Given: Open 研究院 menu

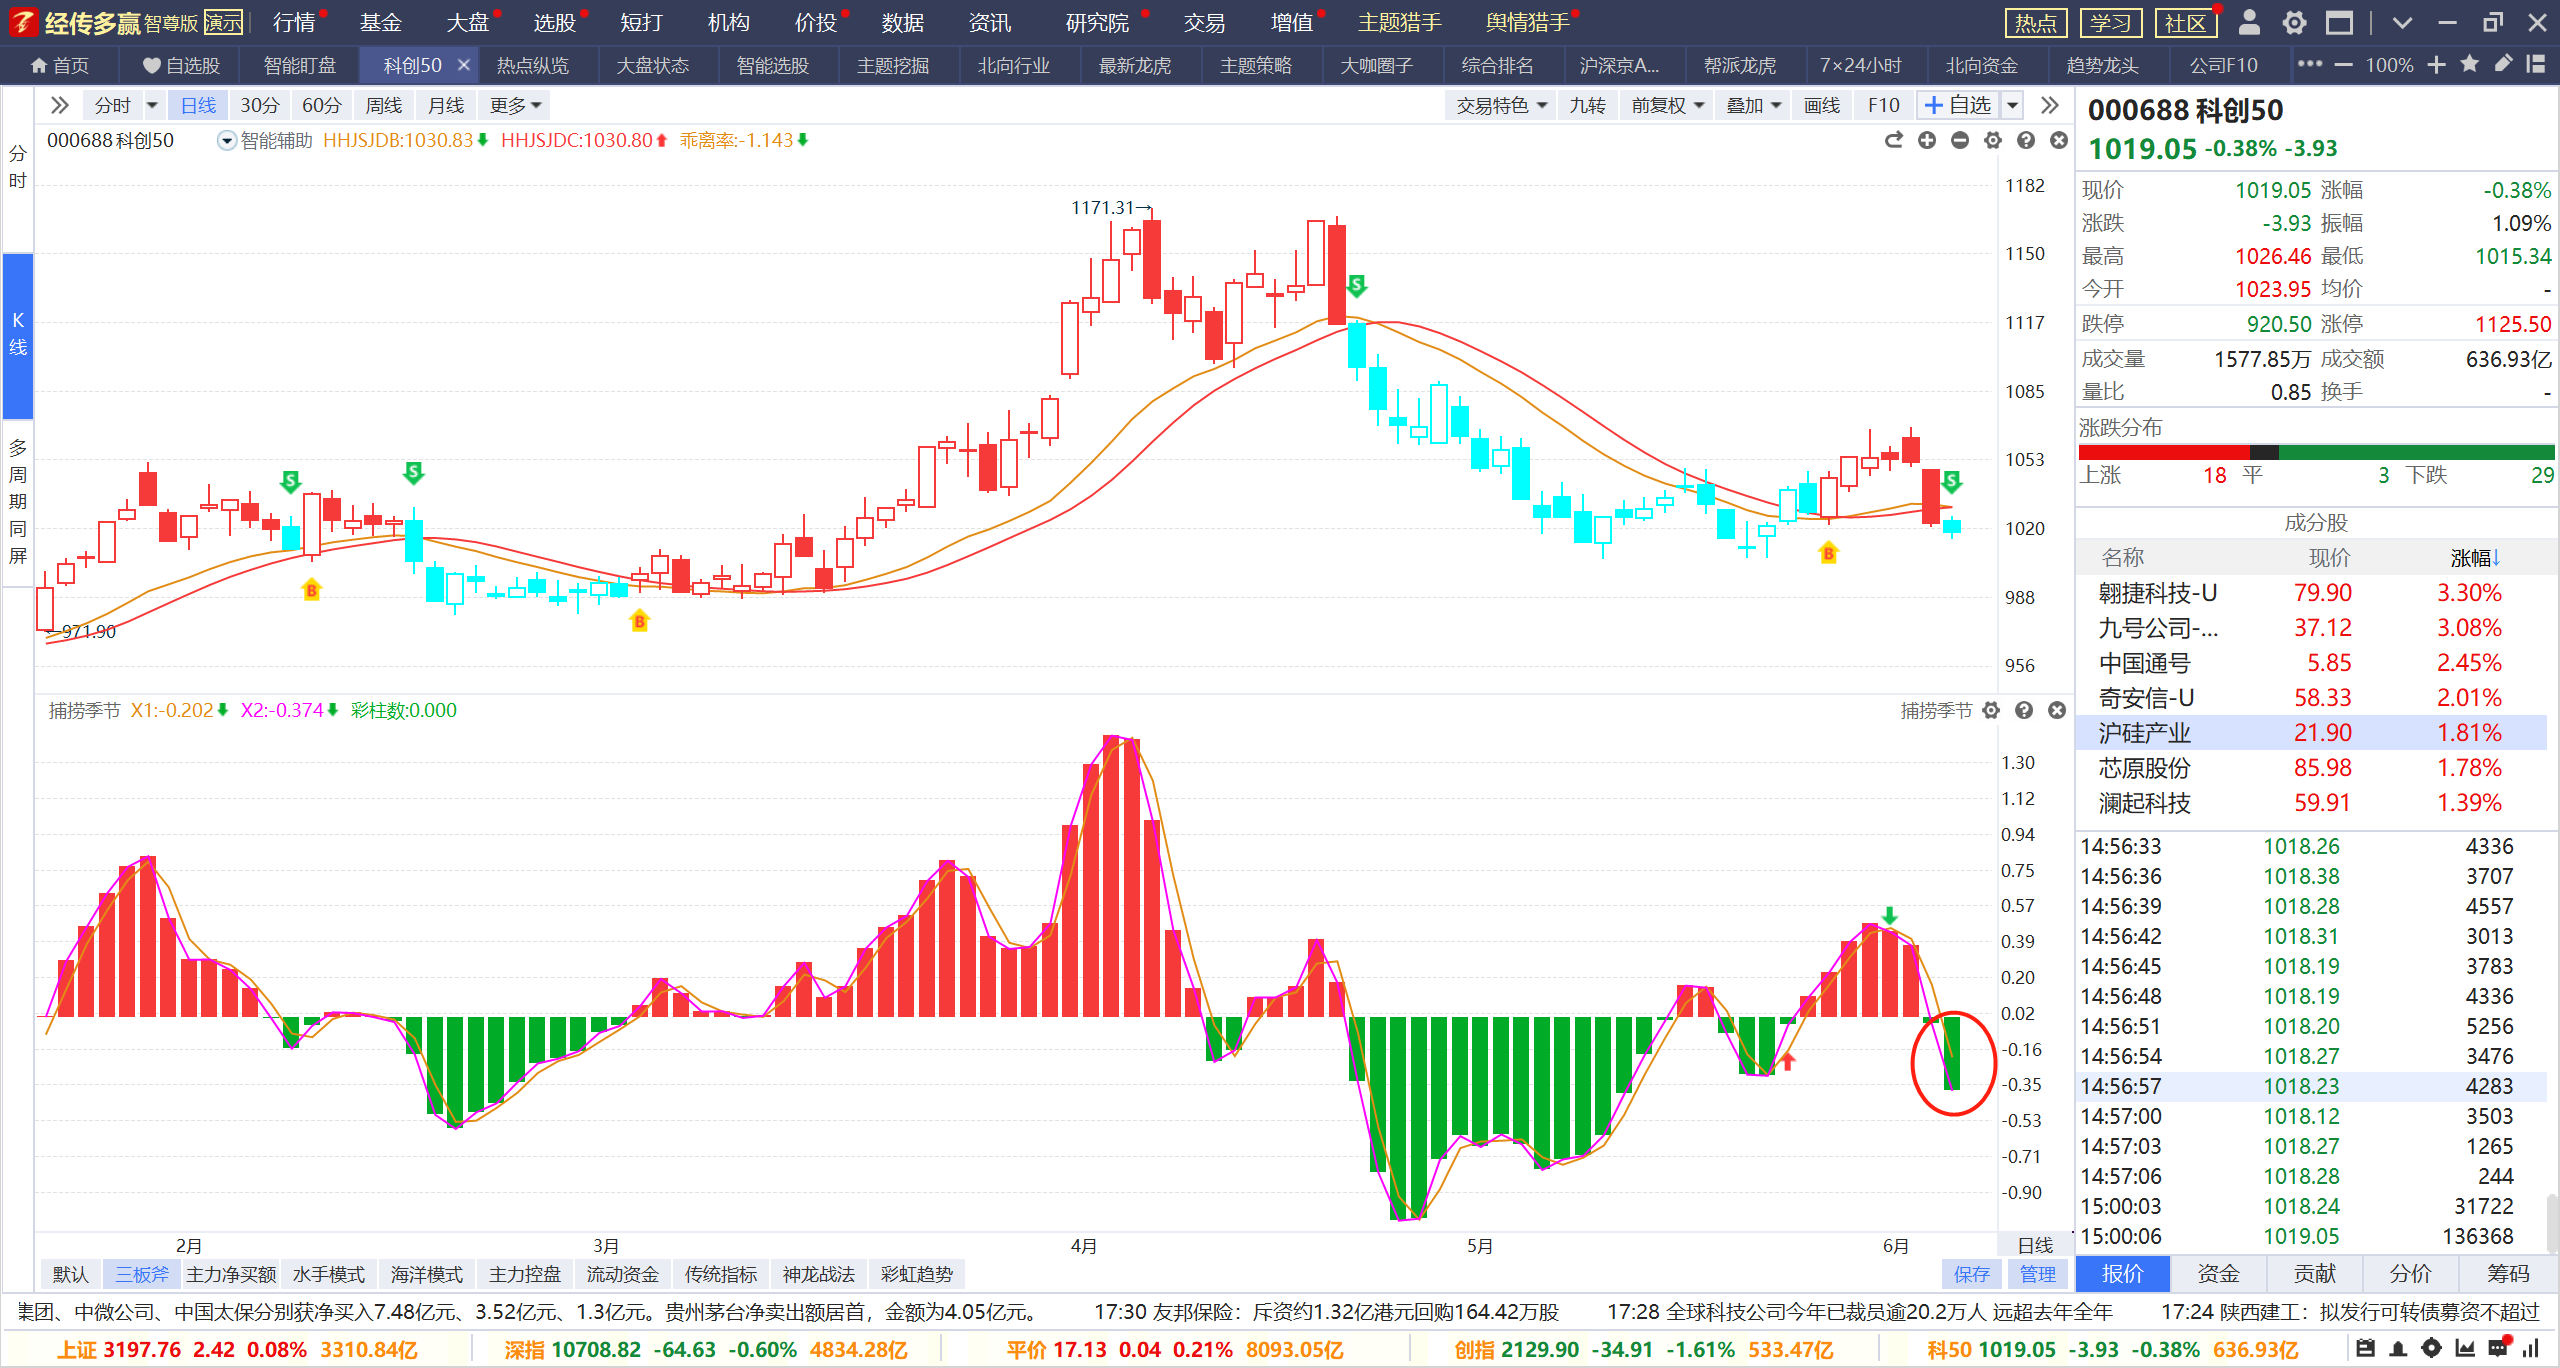Looking at the screenshot, I should point(1098,22).
